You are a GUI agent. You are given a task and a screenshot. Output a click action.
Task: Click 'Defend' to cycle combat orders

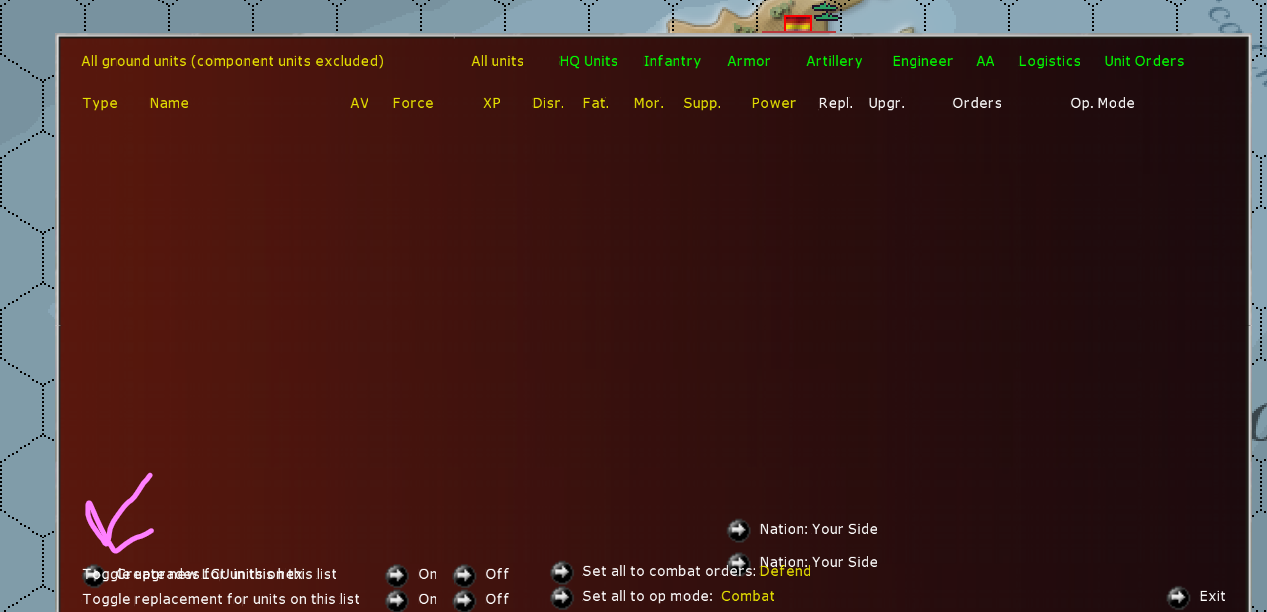click(x=784, y=571)
